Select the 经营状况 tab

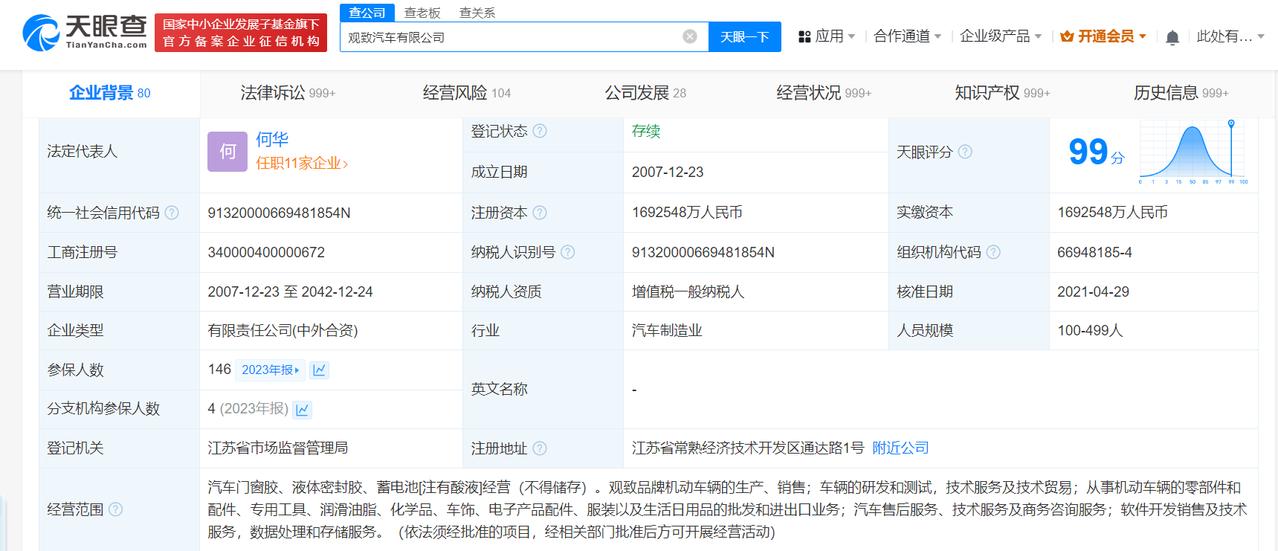pos(824,93)
